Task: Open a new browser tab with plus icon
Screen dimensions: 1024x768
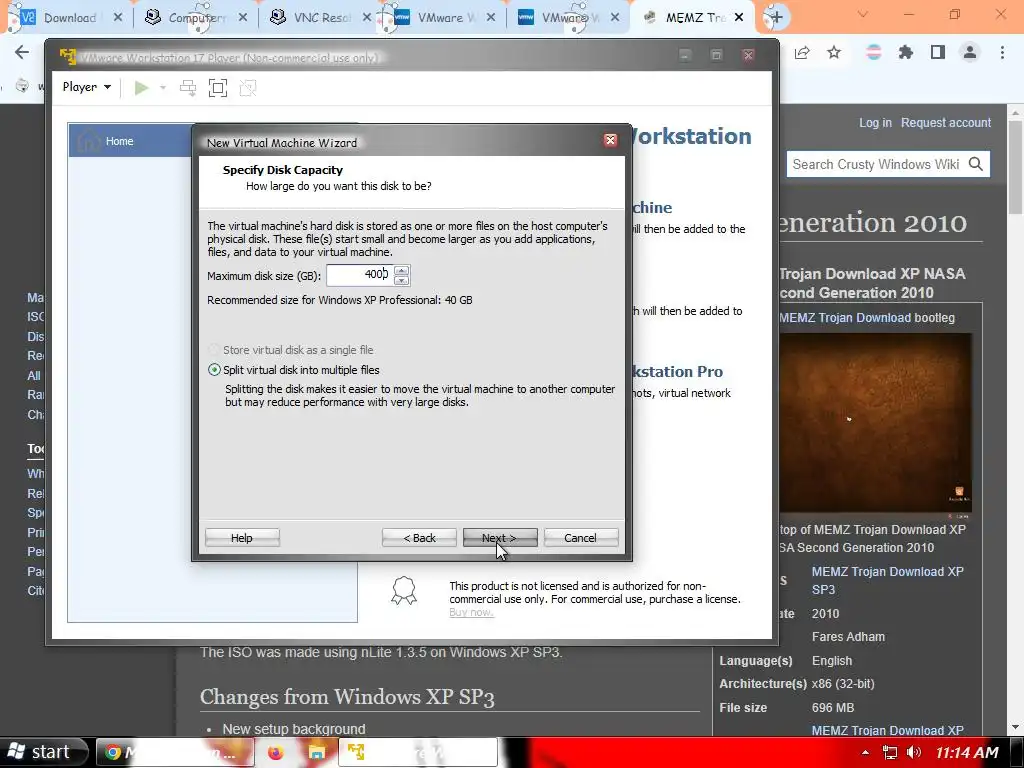Action: 776,18
